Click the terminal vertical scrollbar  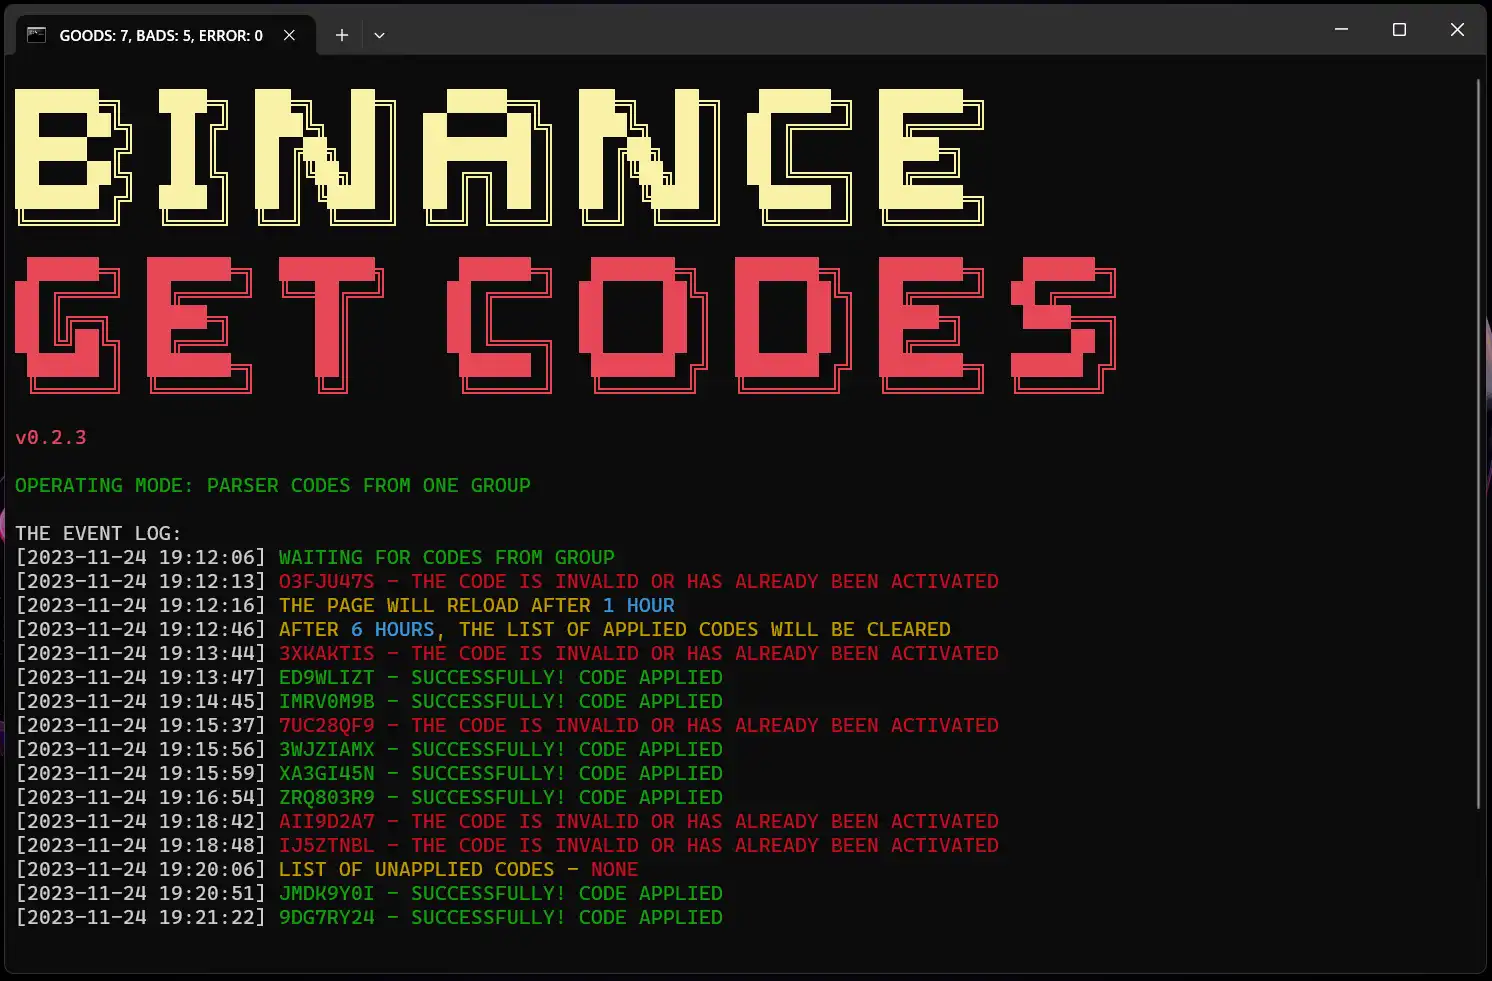click(x=1478, y=444)
